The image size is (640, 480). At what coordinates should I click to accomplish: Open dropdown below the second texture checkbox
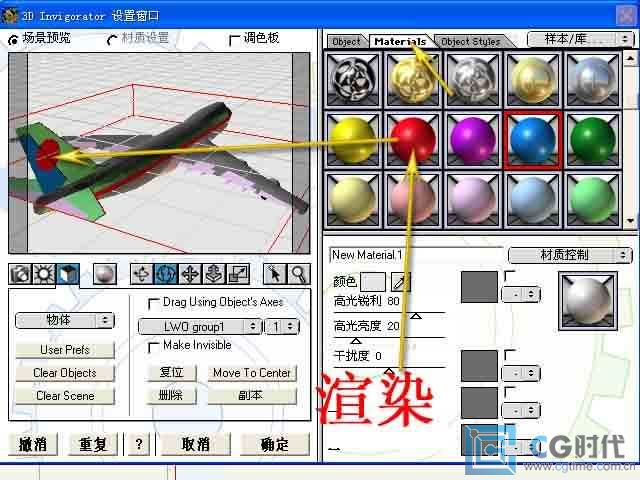point(521,373)
